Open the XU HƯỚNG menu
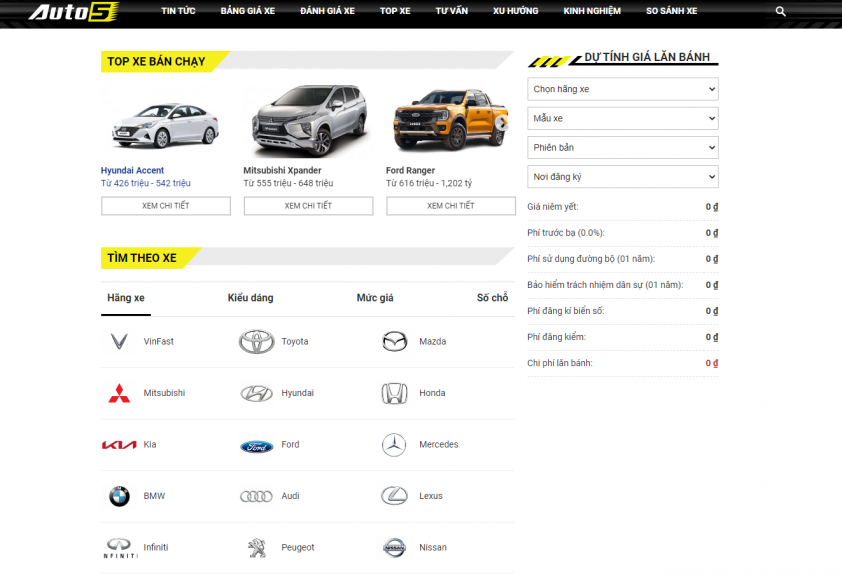 [x=516, y=11]
